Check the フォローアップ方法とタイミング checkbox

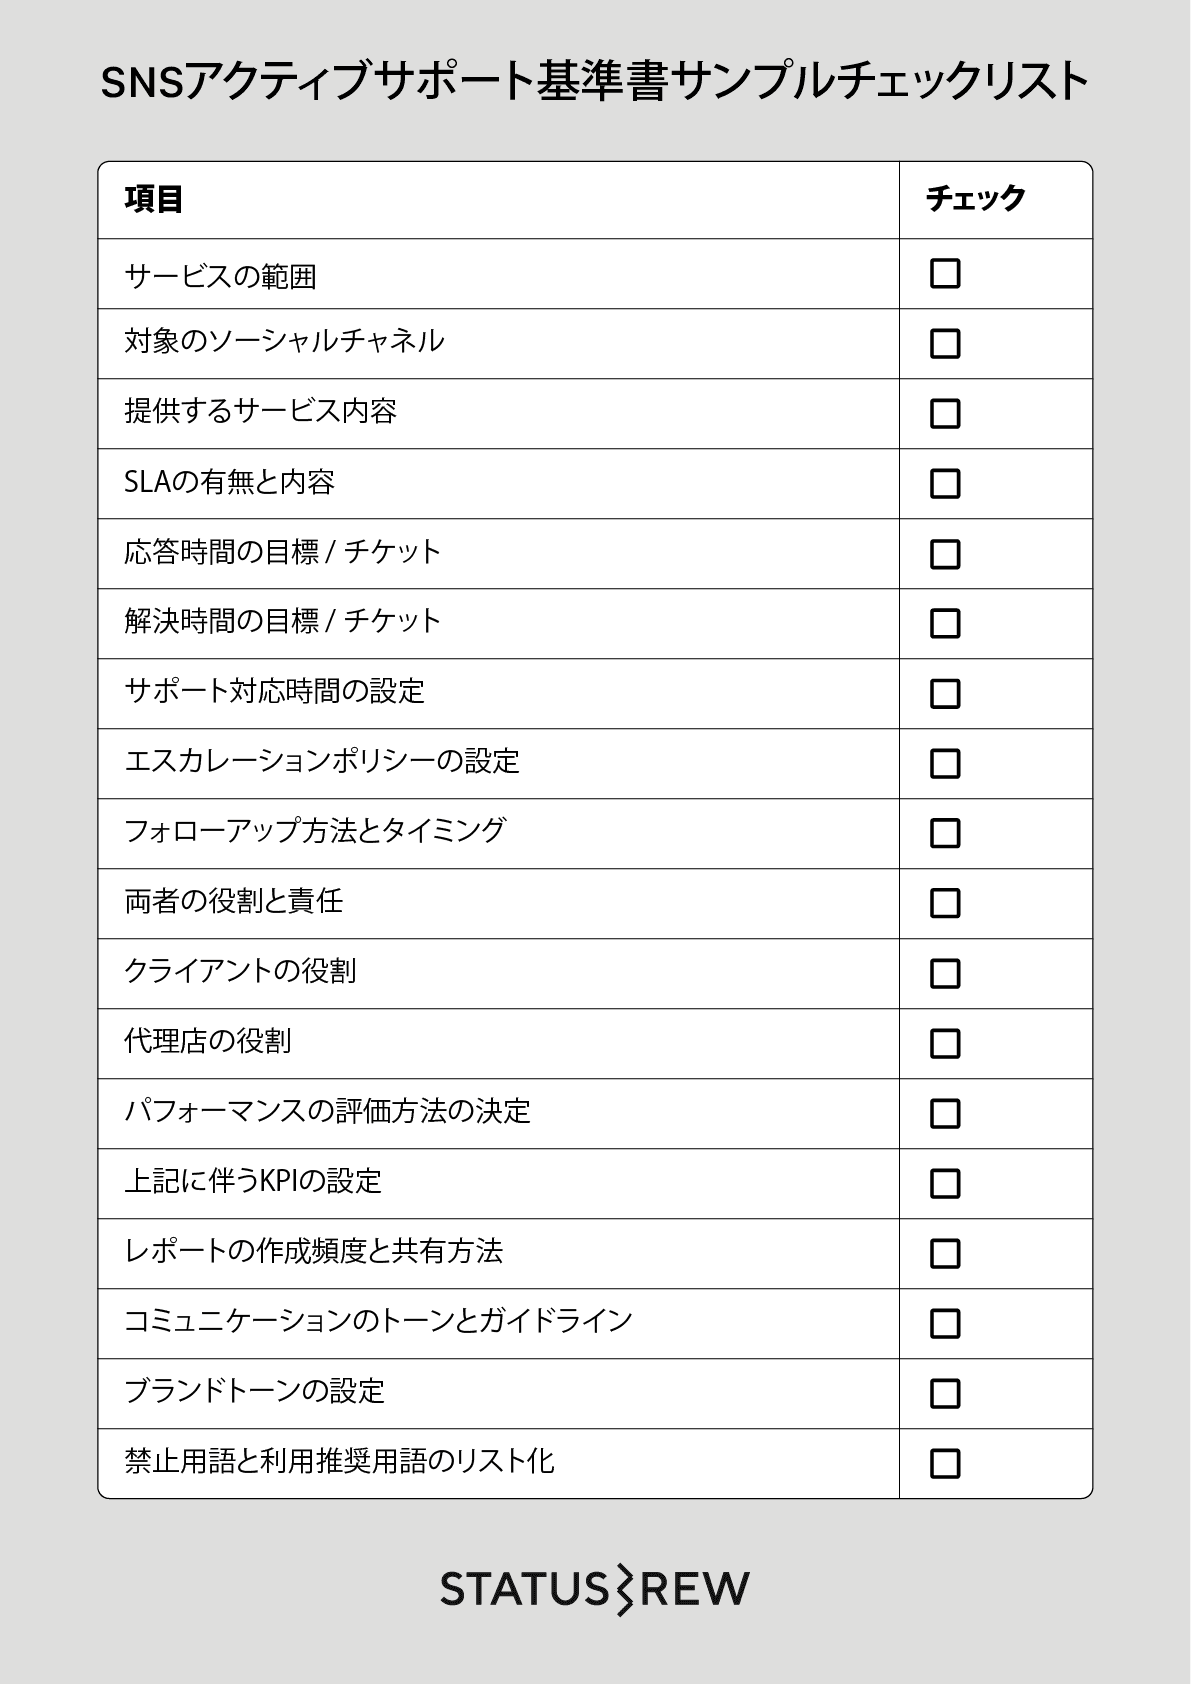[x=945, y=834]
